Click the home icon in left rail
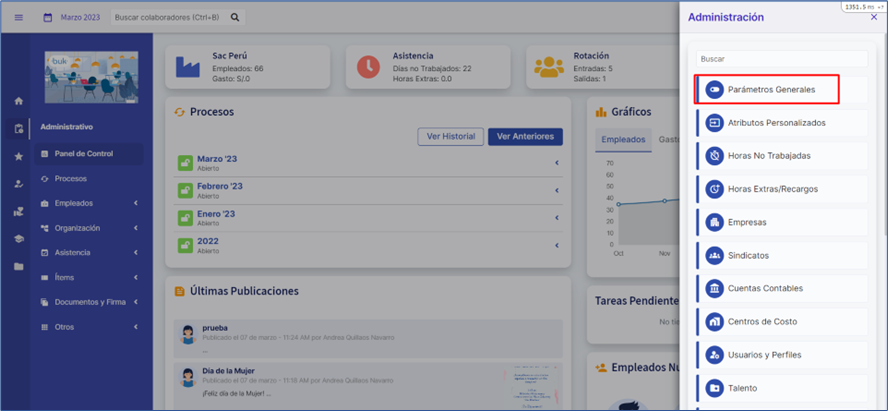 click(x=18, y=101)
